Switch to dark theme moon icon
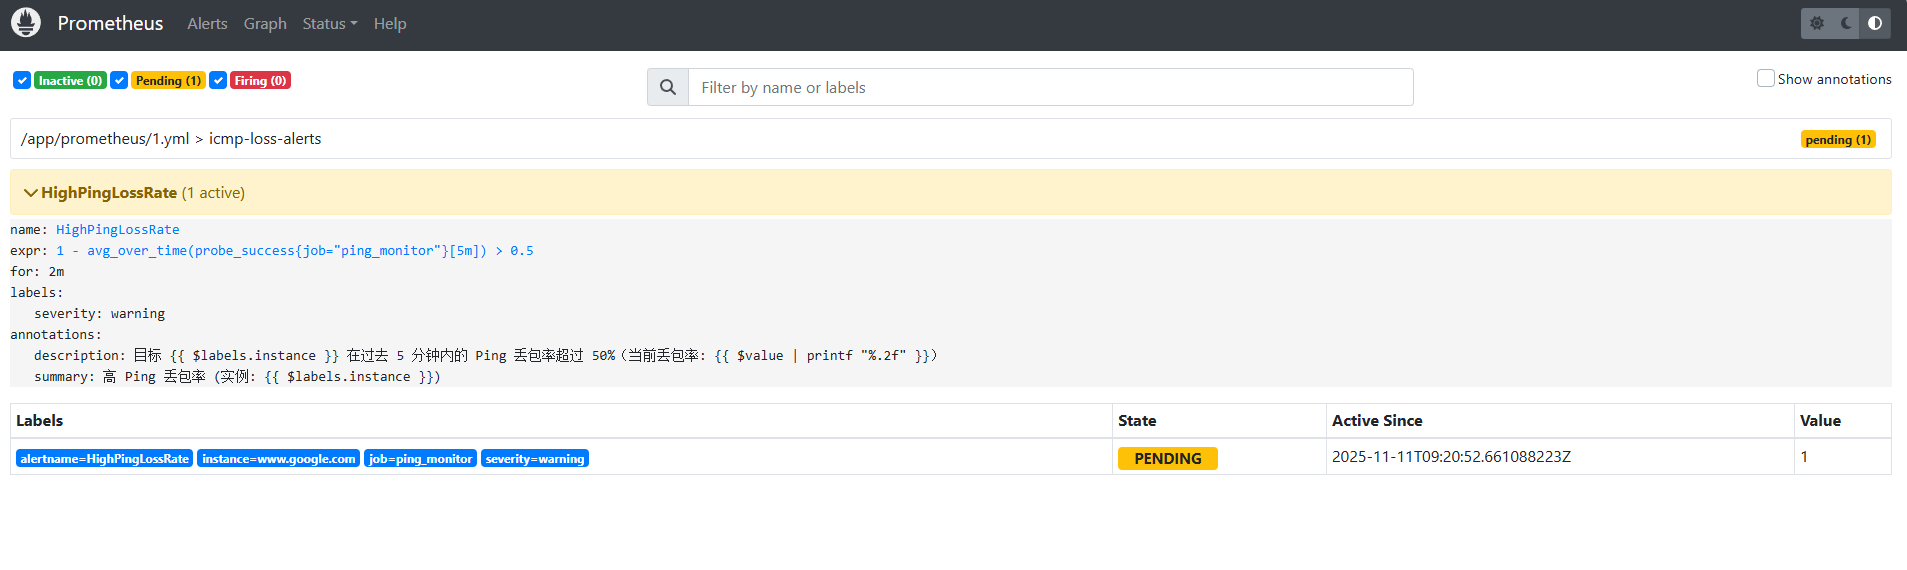 pyautogui.click(x=1846, y=23)
